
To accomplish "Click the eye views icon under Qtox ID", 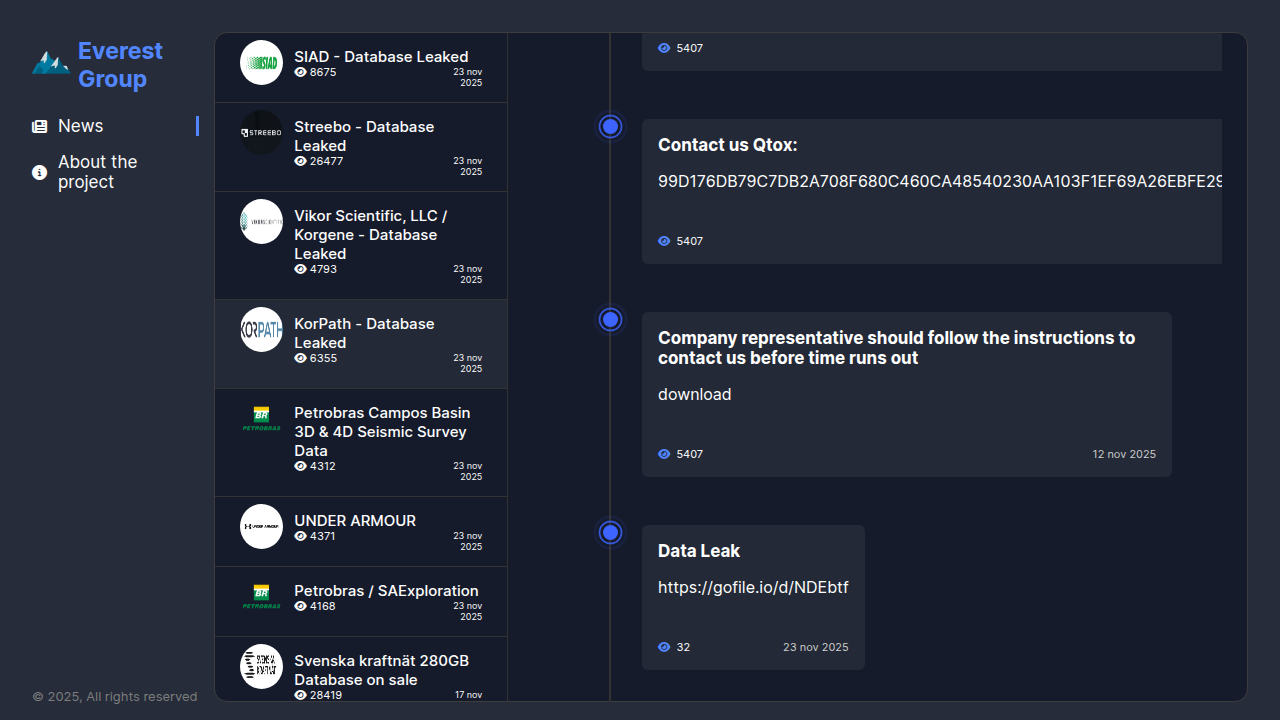I will [x=664, y=241].
